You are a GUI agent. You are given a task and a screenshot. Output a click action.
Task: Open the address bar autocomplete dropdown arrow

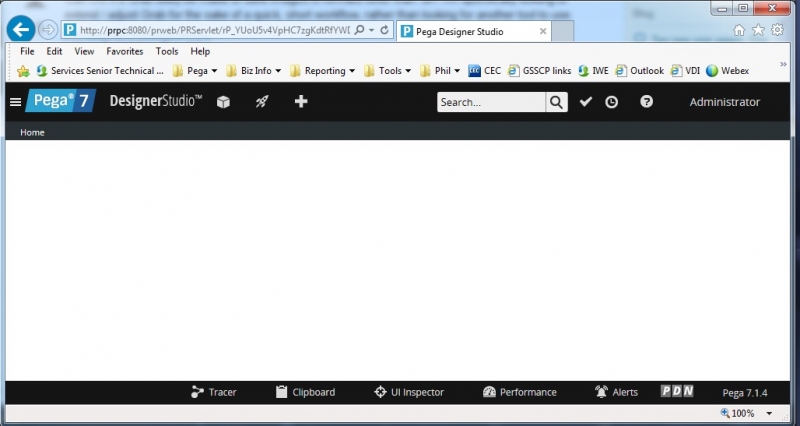pyautogui.click(x=372, y=31)
